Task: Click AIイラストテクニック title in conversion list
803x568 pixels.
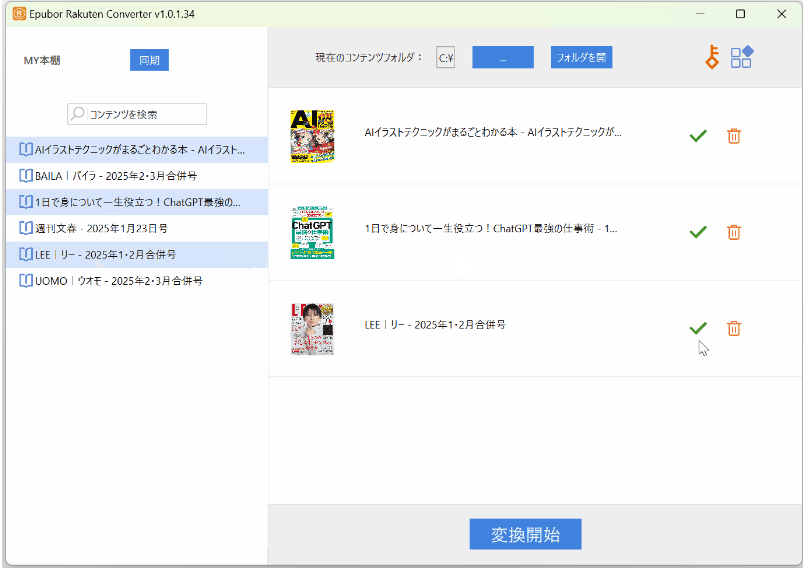Action: [493, 132]
